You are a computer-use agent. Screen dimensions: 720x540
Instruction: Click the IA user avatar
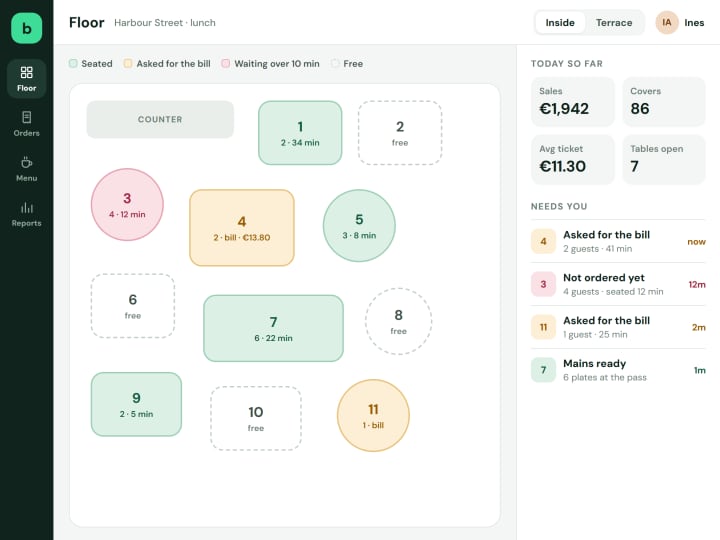click(667, 22)
